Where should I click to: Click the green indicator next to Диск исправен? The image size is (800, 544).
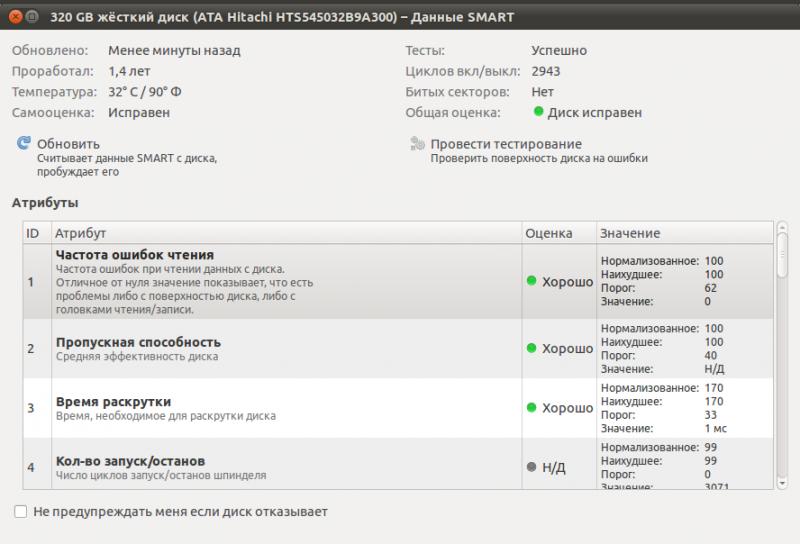click(539, 113)
